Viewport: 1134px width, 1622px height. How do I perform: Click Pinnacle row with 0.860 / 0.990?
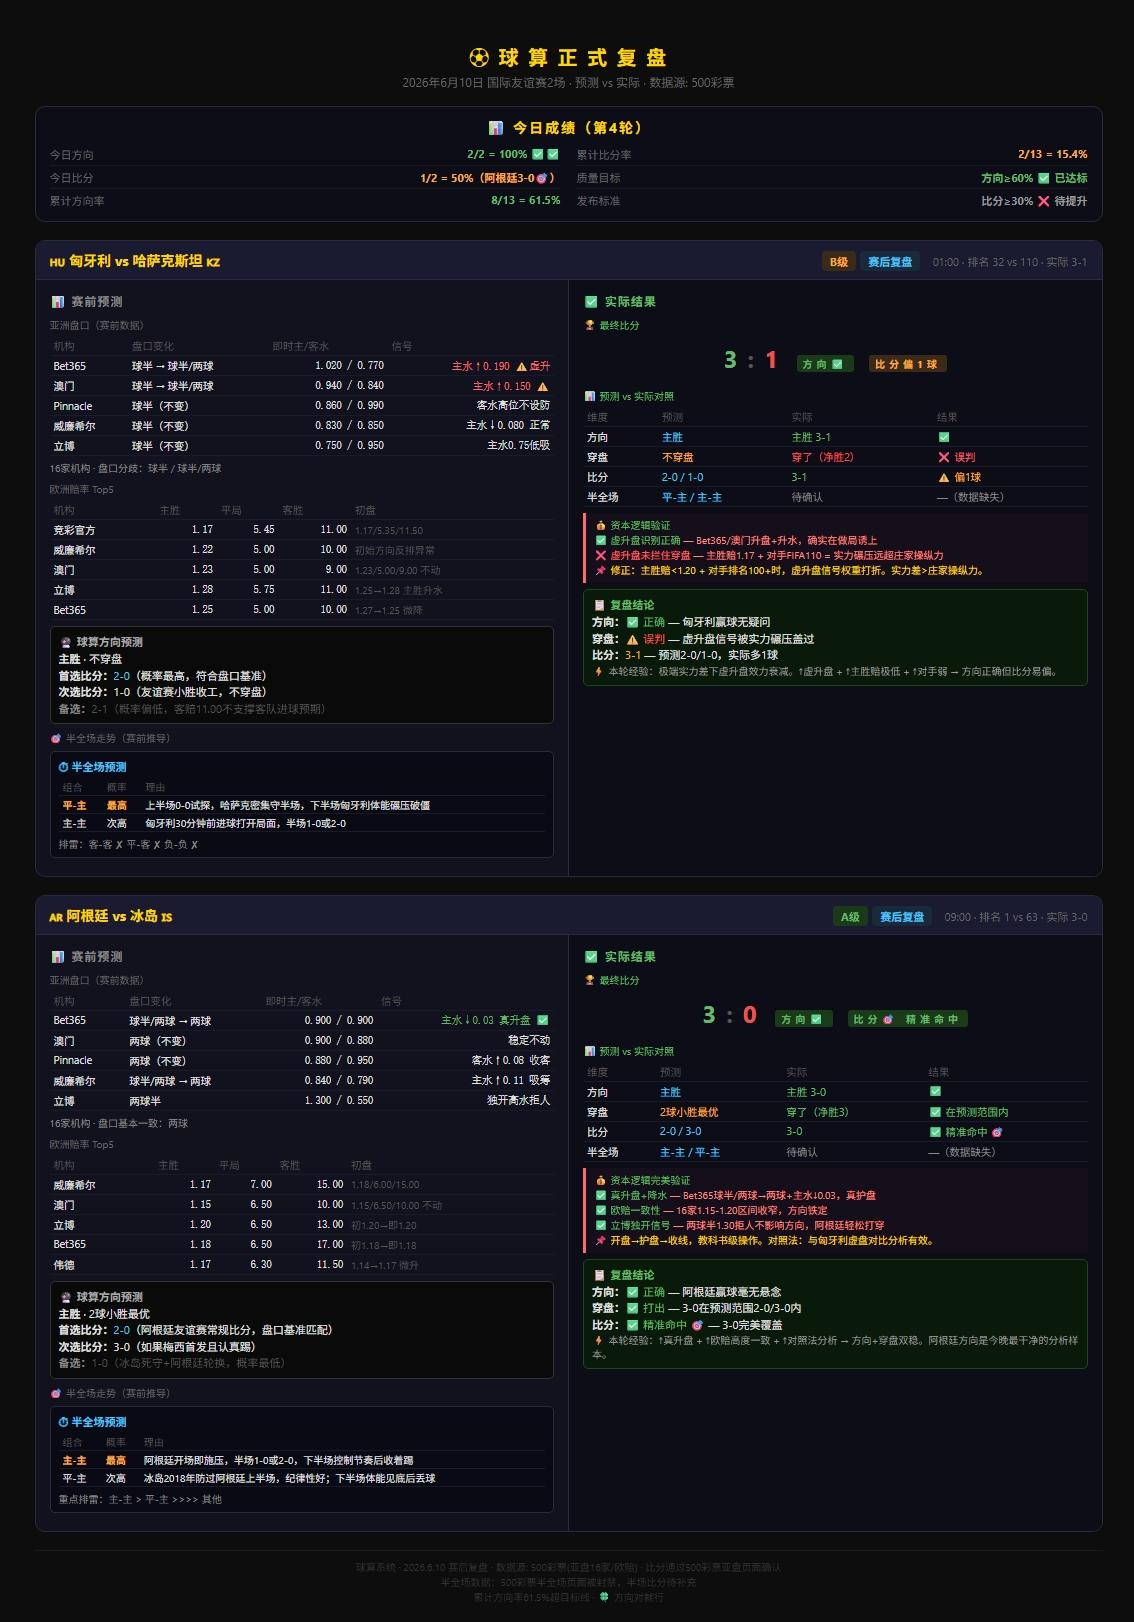(301, 406)
